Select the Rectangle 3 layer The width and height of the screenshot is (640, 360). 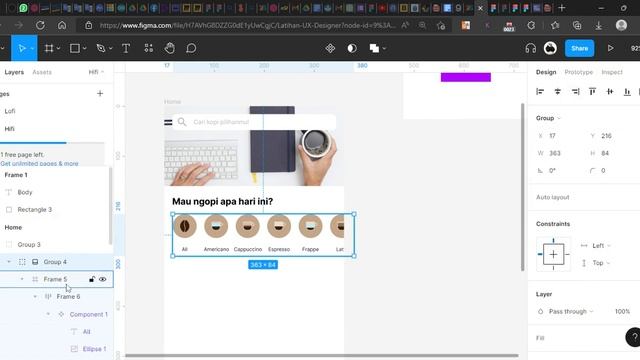point(35,209)
